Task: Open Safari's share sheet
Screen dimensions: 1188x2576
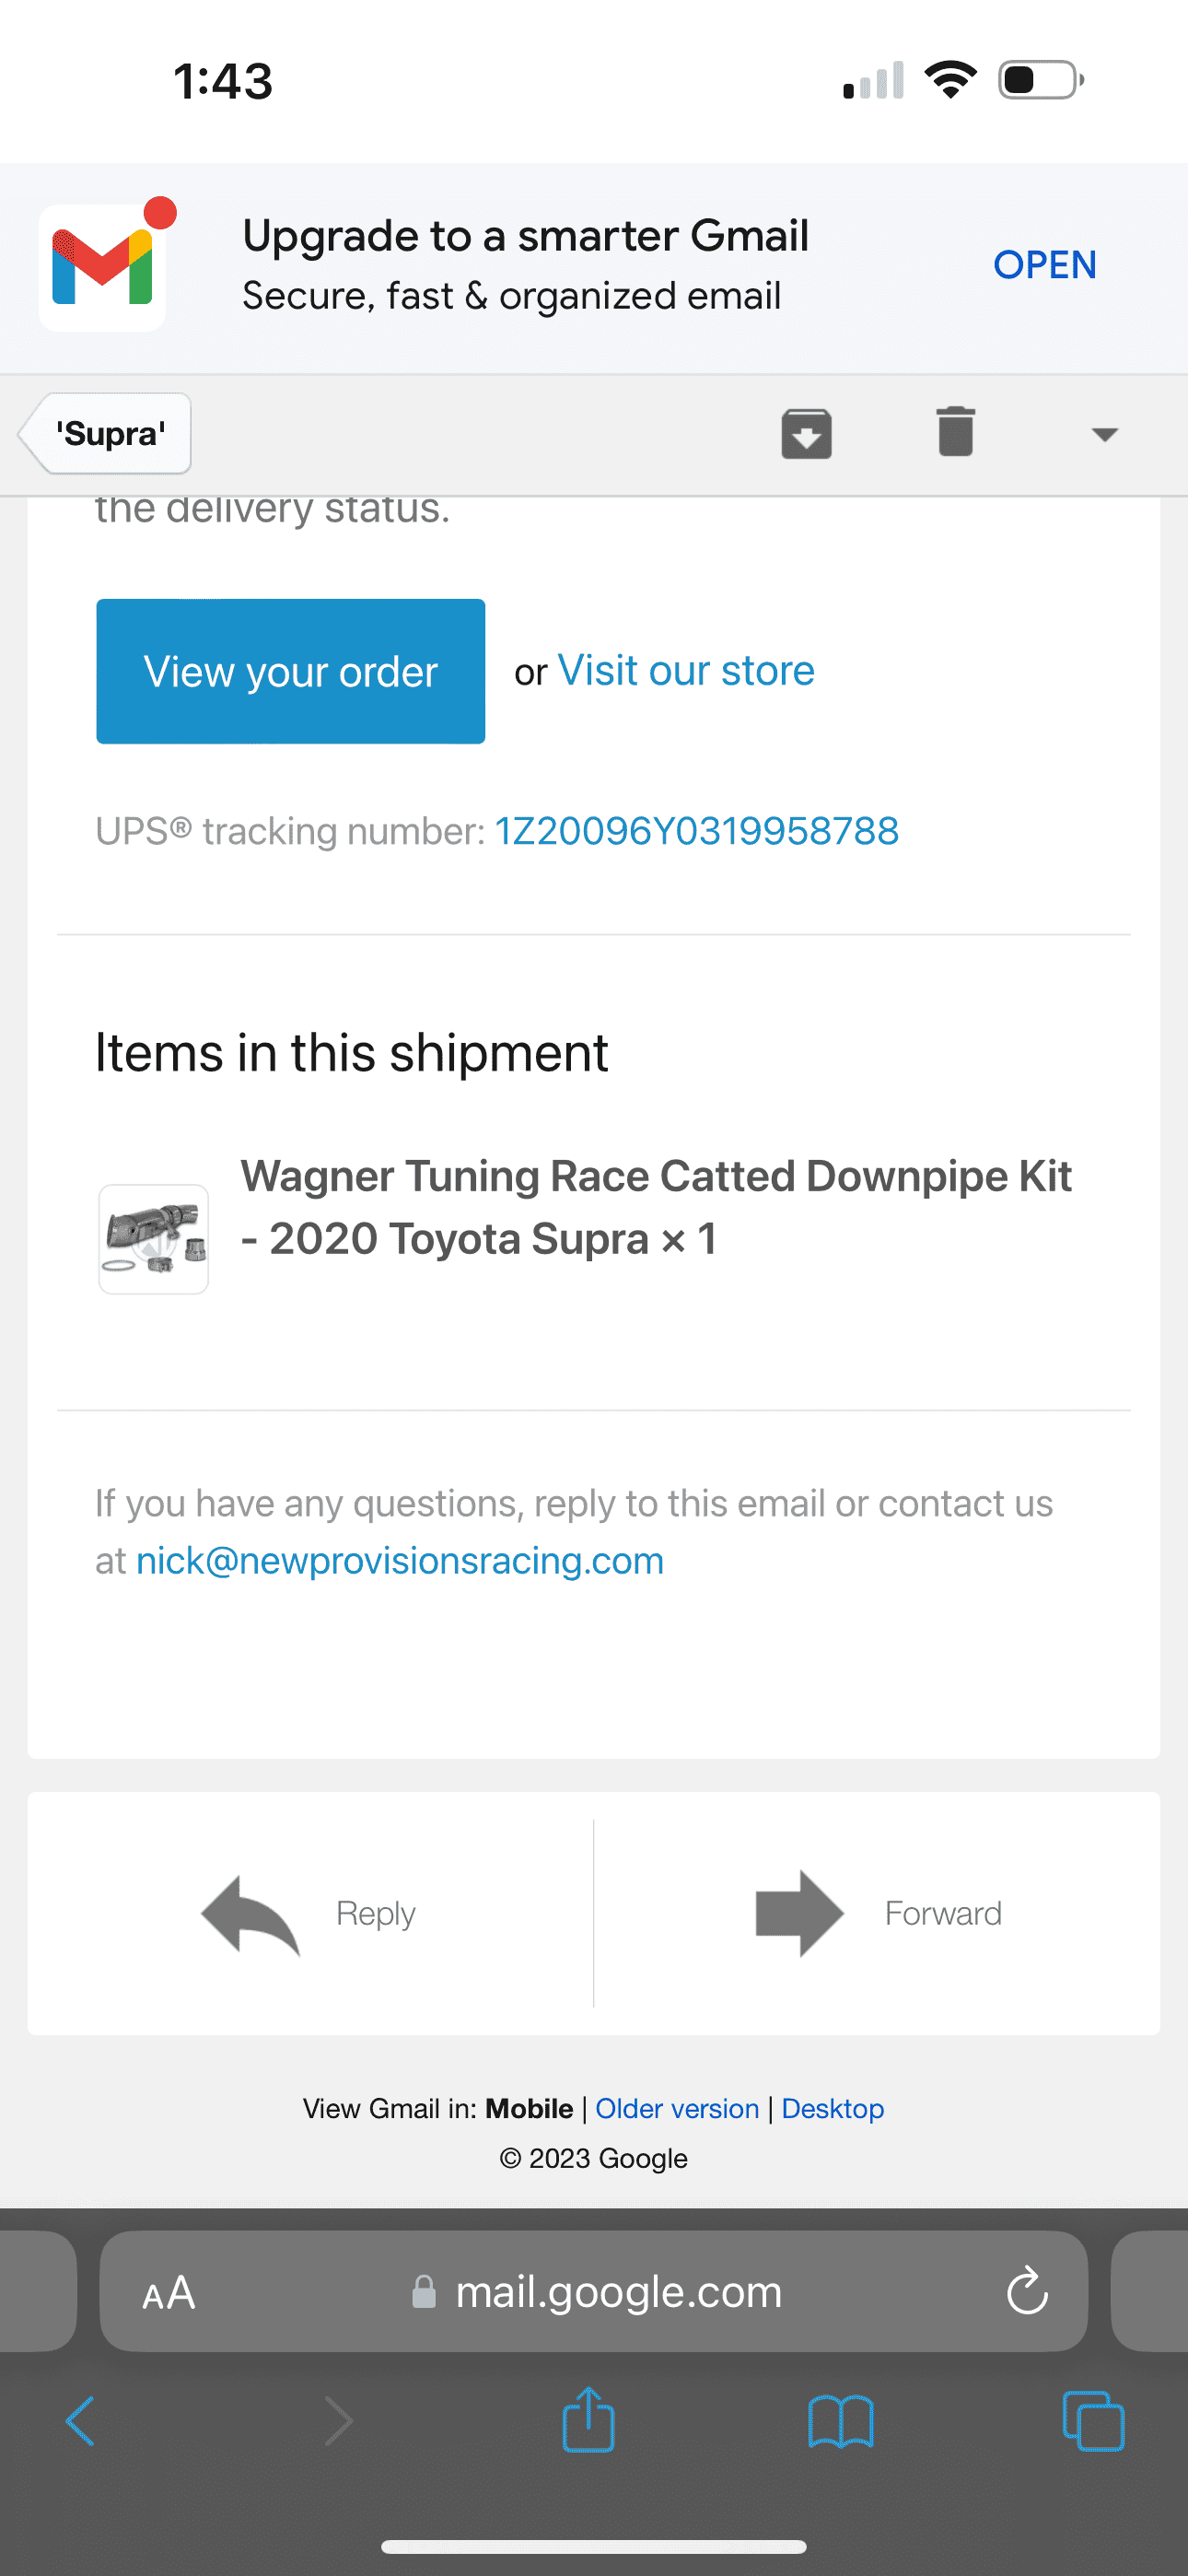Action: [588, 2420]
